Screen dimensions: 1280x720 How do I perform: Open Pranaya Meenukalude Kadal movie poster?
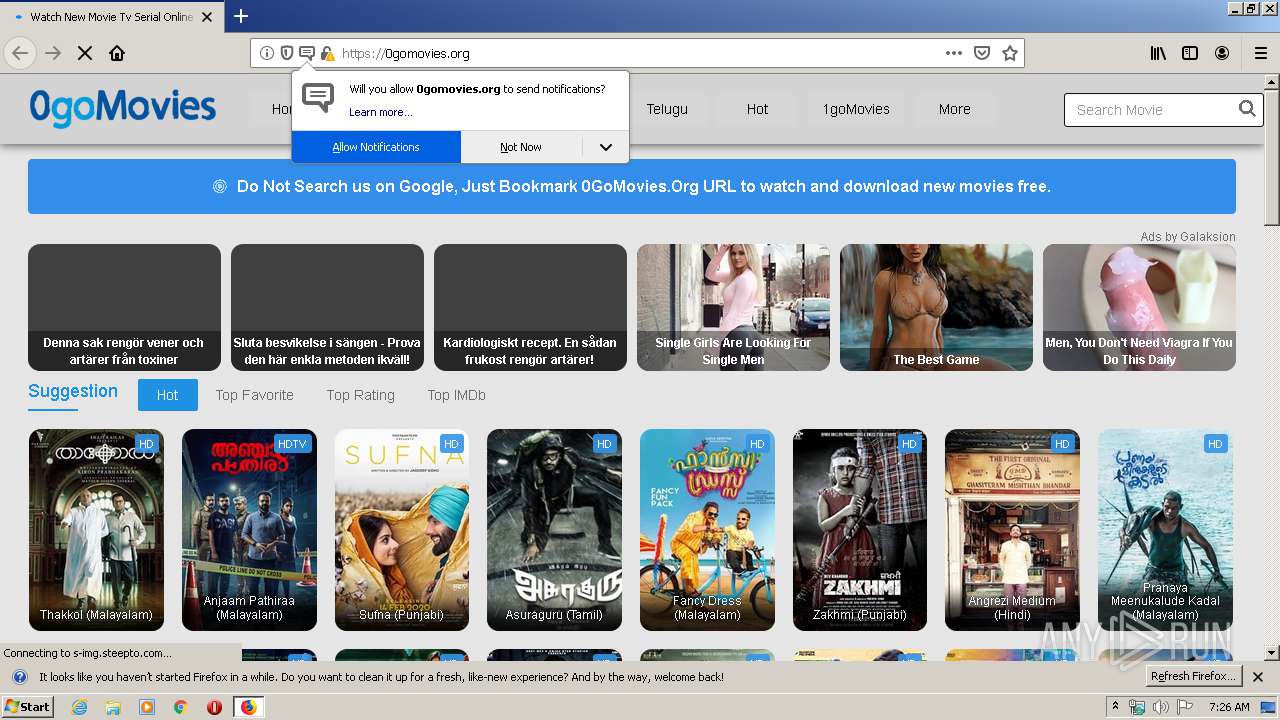tap(1165, 530)
